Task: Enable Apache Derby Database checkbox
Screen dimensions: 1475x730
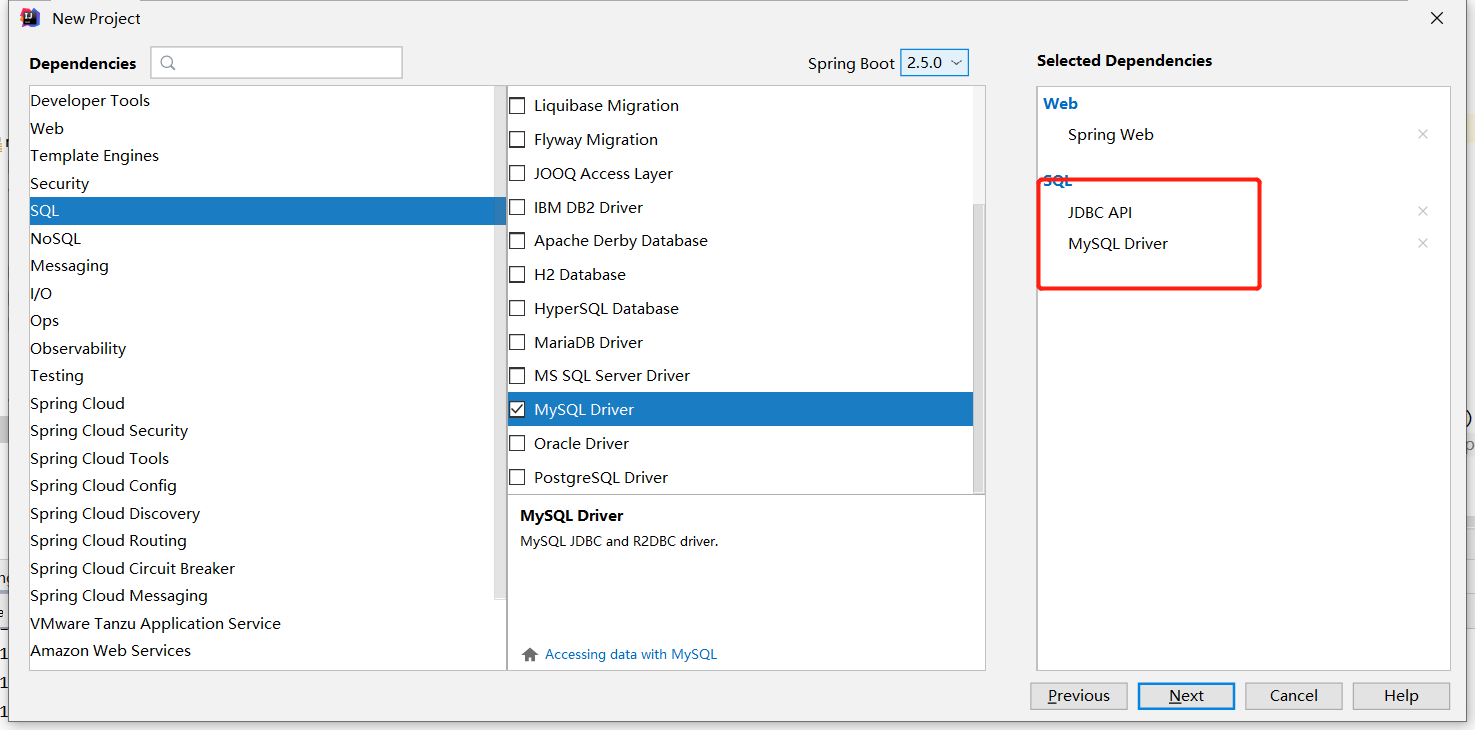Action: coord(517,240)
